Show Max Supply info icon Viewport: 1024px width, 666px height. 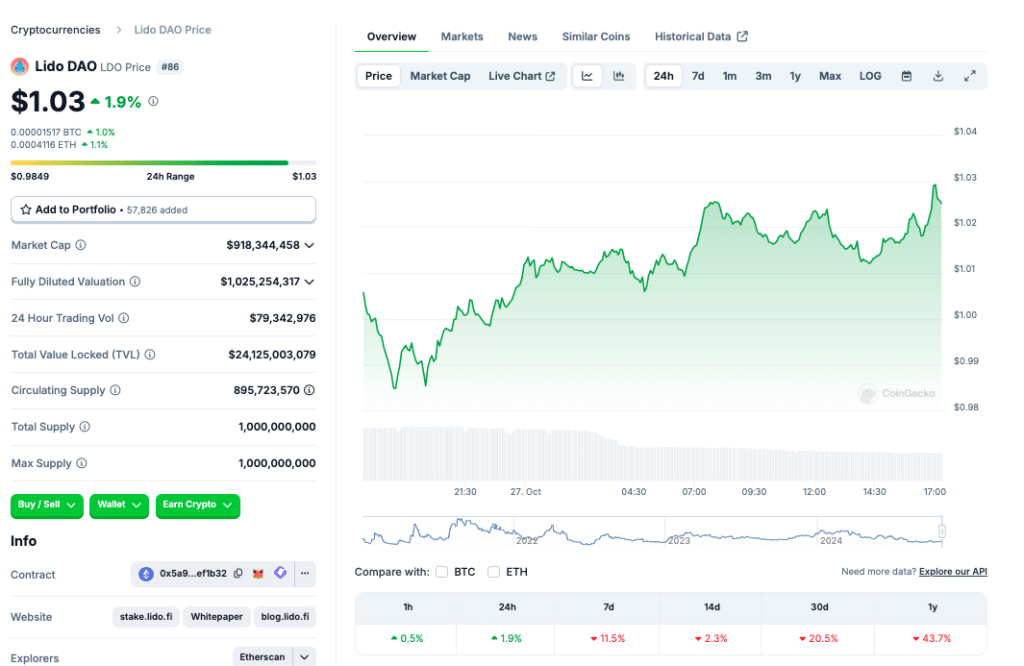82,463
